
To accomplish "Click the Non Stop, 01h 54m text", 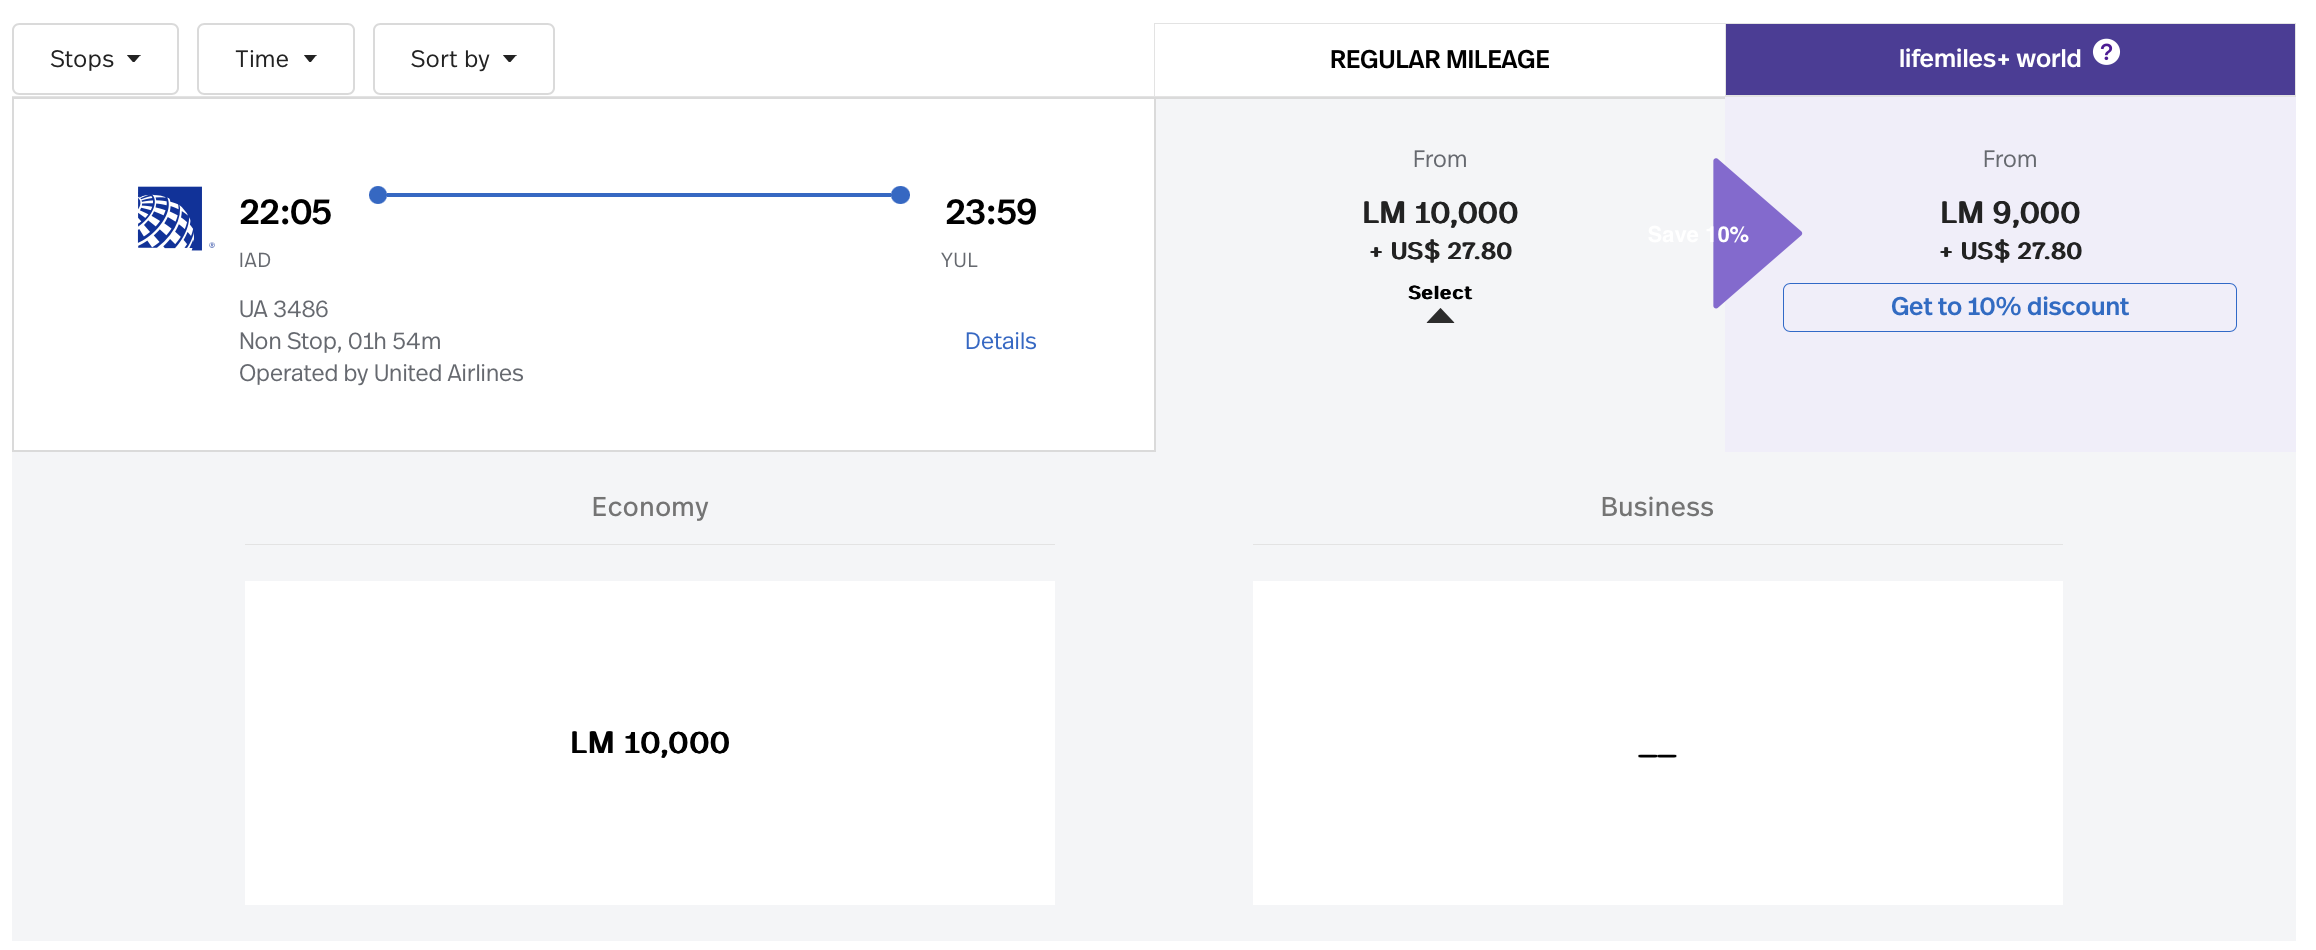I will click(x=340, y=341).
